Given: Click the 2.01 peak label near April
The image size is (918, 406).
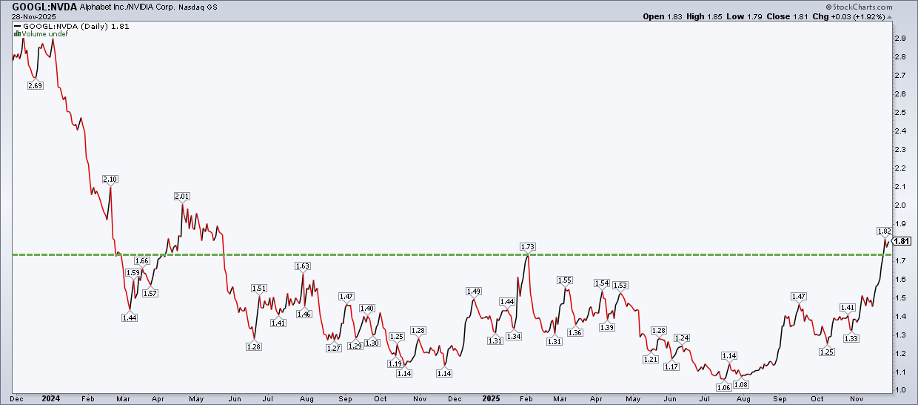Looking at the screenshot, I should click(x=182, y=196).
